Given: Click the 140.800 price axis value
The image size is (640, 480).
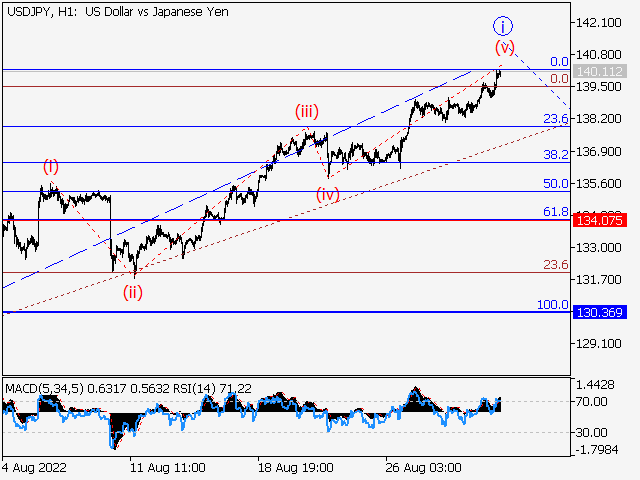Looking at the screenshot, I should 598,54.
